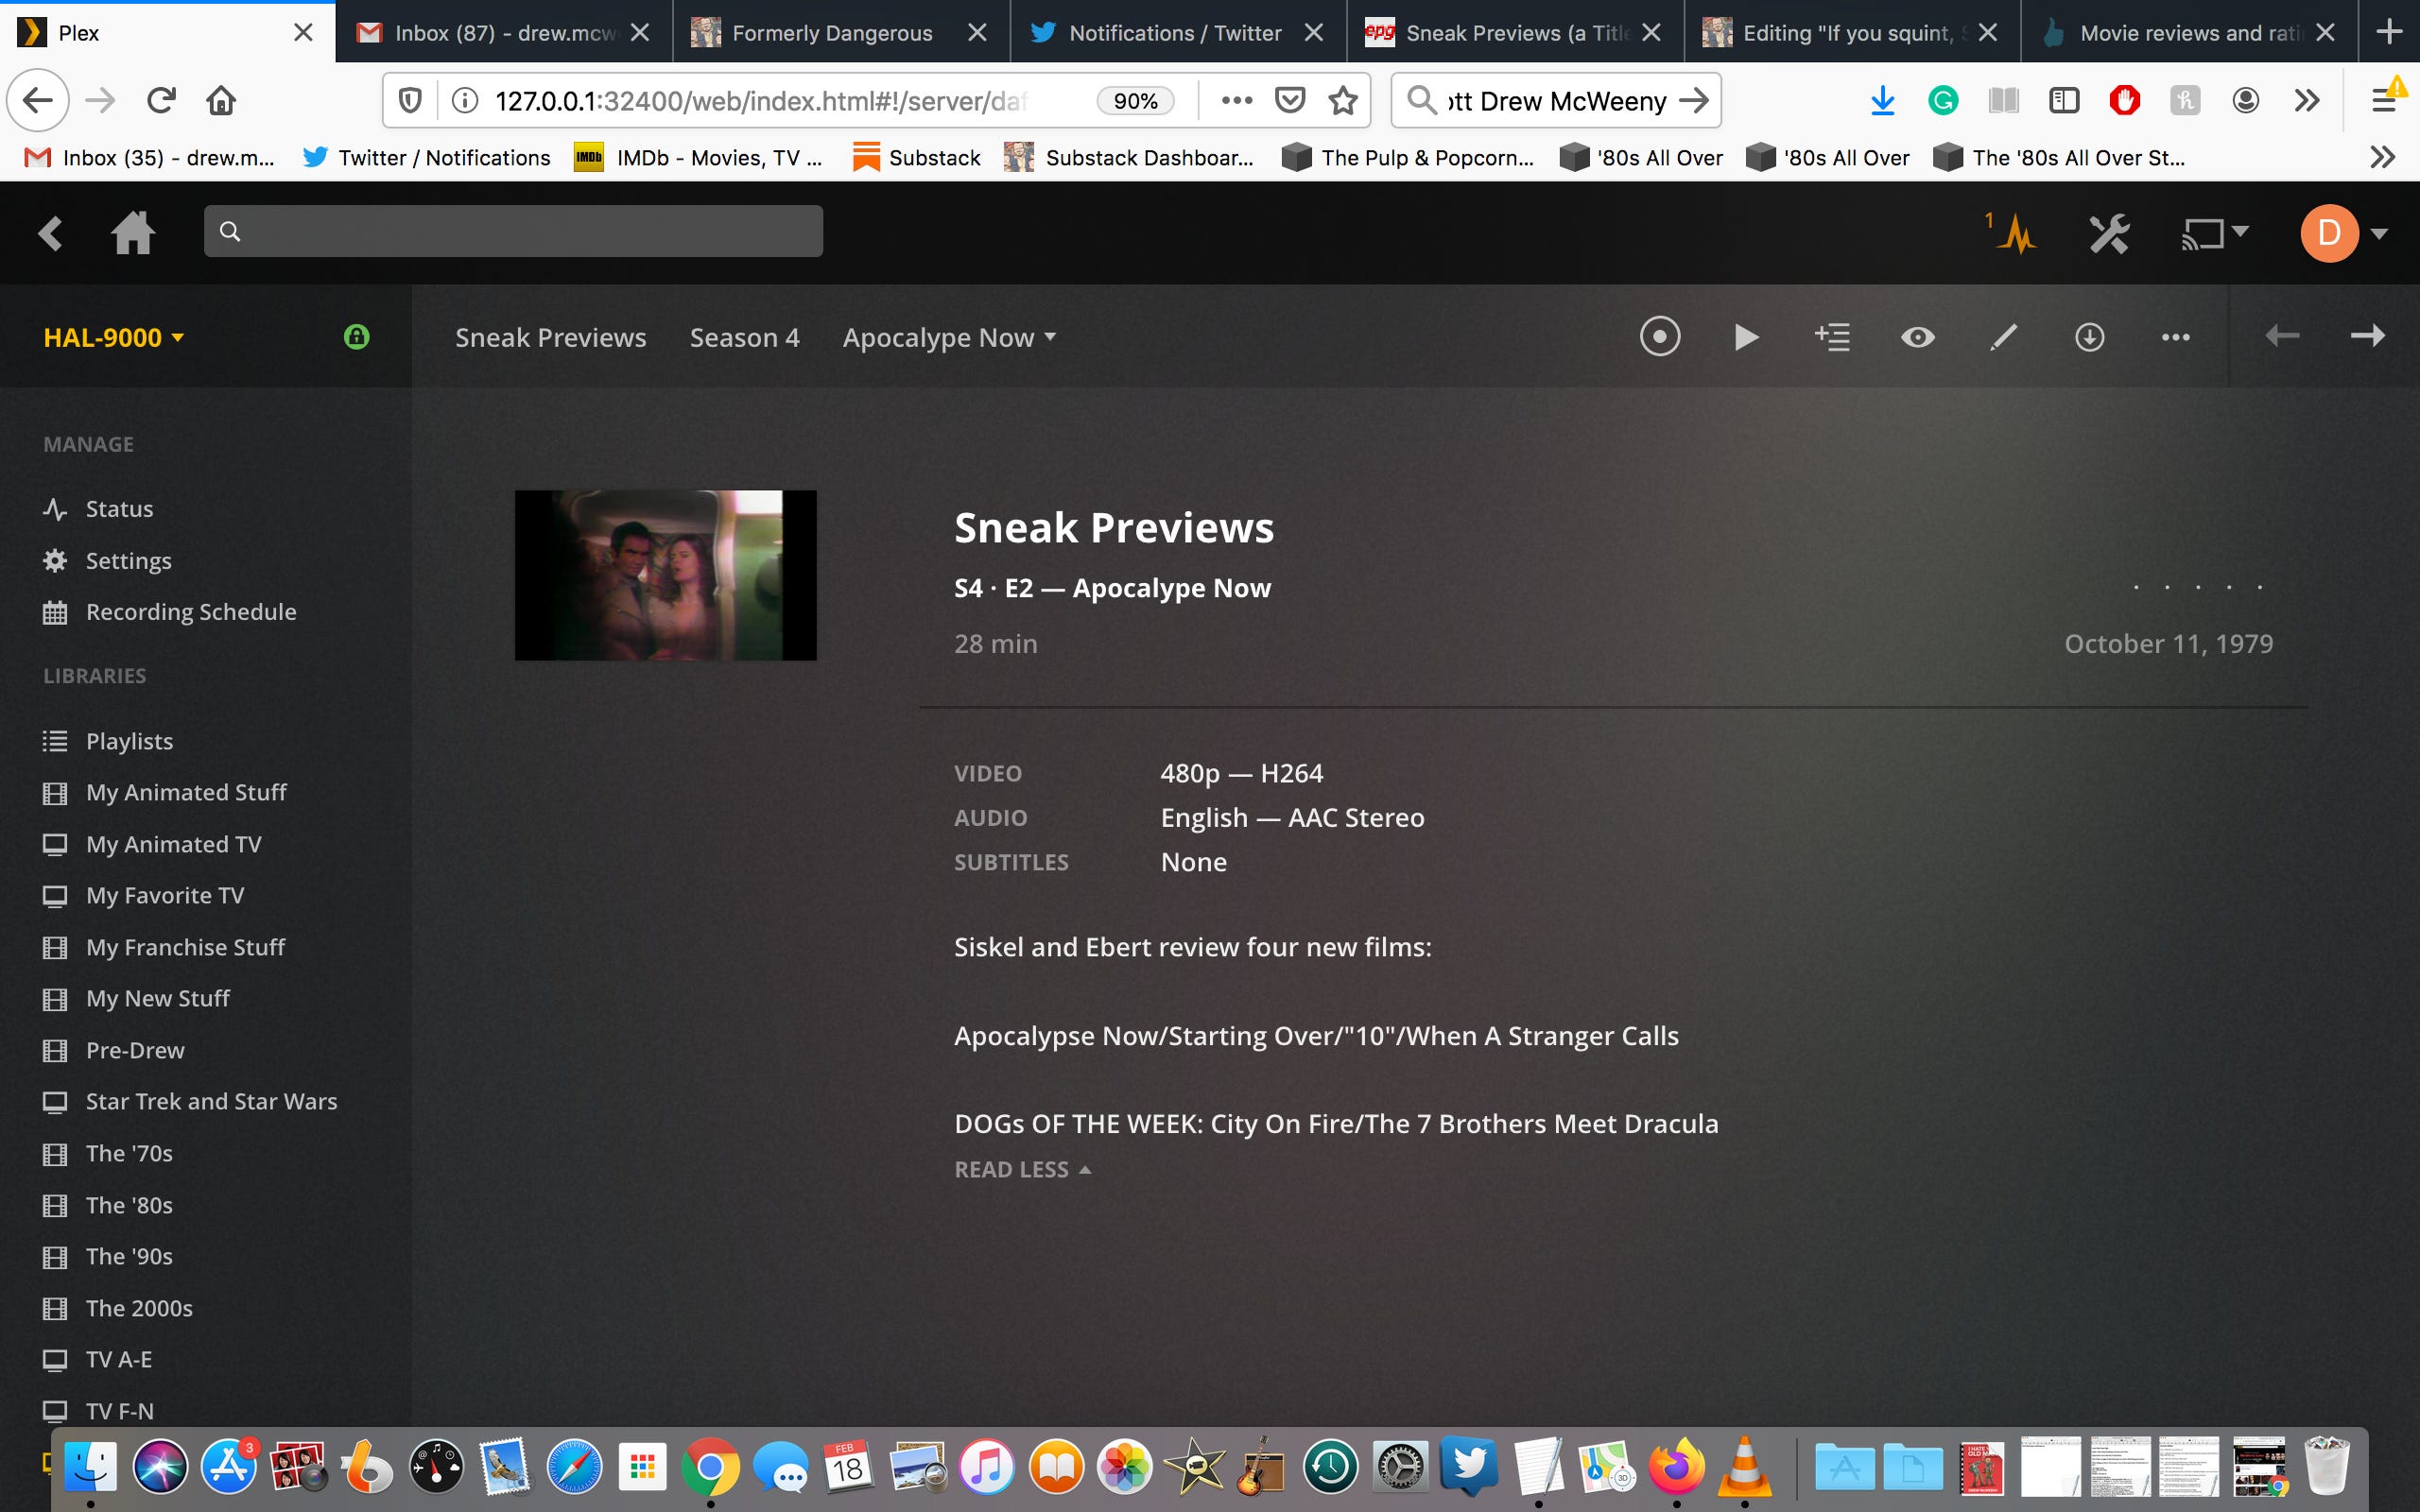This screenshot has height=1512, width=2420.
Task: Expand the HAL-9000 server dropdown
Action: point(114,337)
